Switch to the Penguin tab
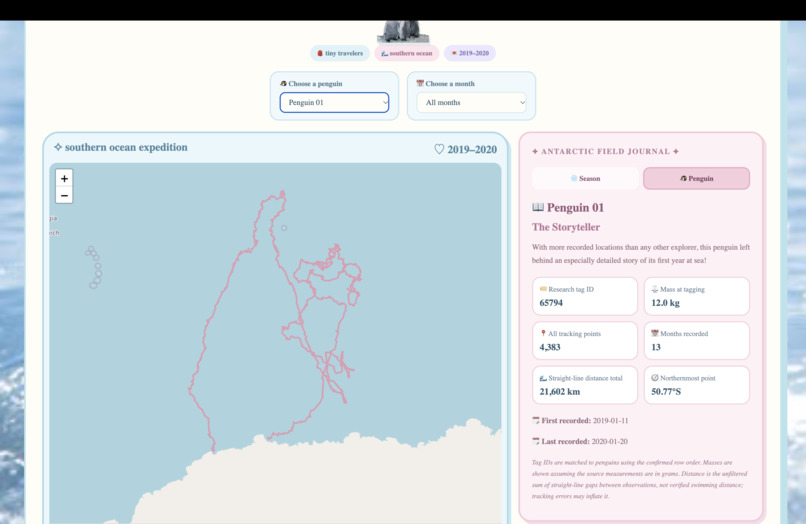This screenshot has width=806, height=524. pyautogui.click(x=697, y=178)
